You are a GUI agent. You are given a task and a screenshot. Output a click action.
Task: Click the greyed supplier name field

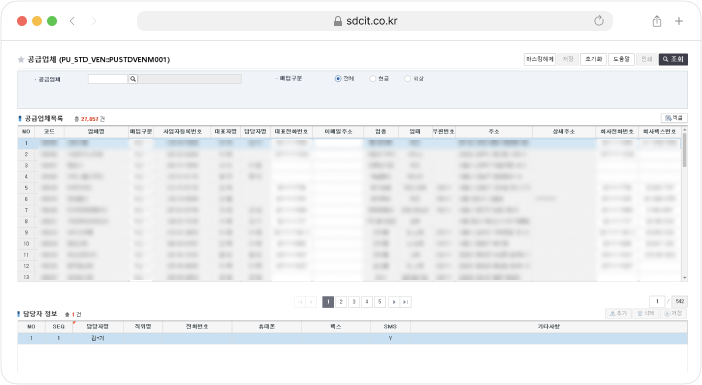190,79
